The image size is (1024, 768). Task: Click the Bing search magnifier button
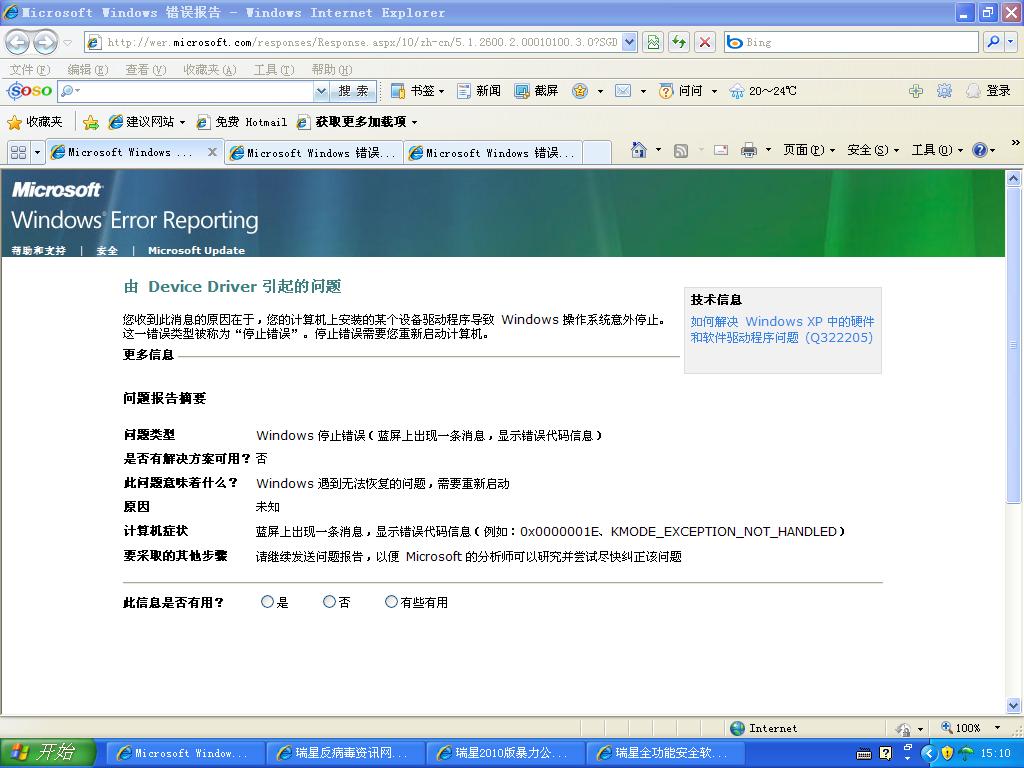993,42
